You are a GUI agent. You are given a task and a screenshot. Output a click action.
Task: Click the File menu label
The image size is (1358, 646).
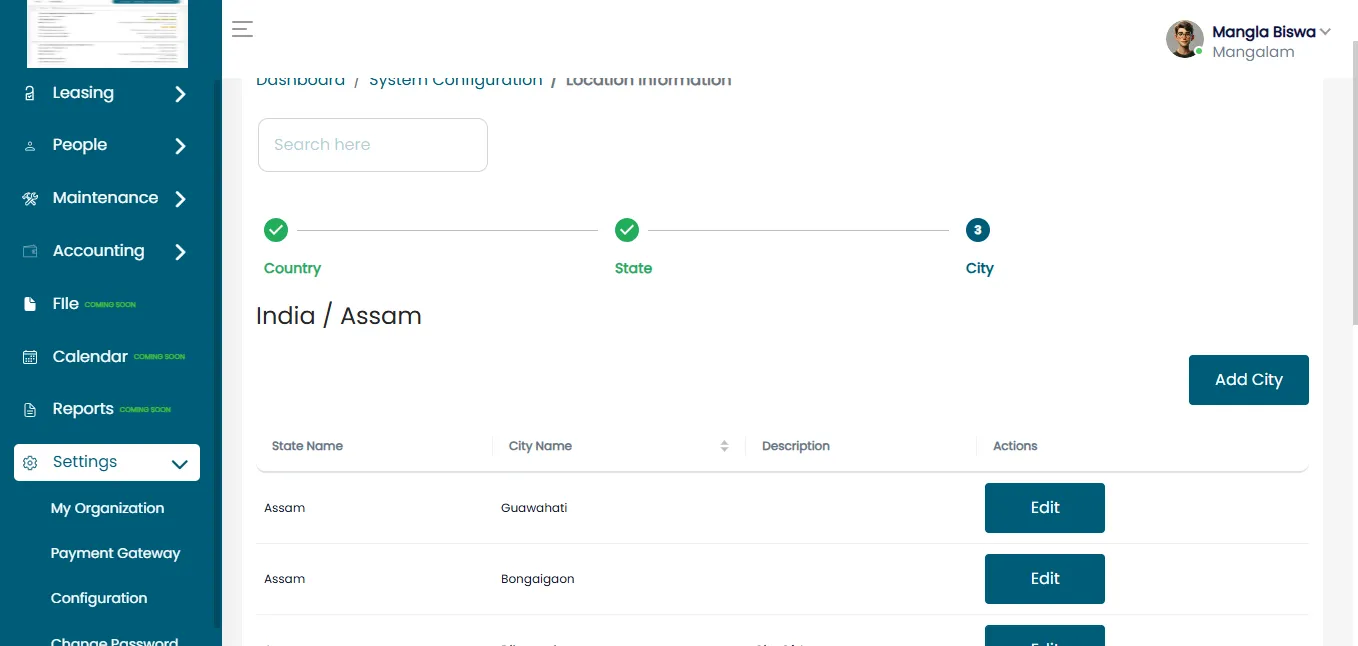coord(66,303)
